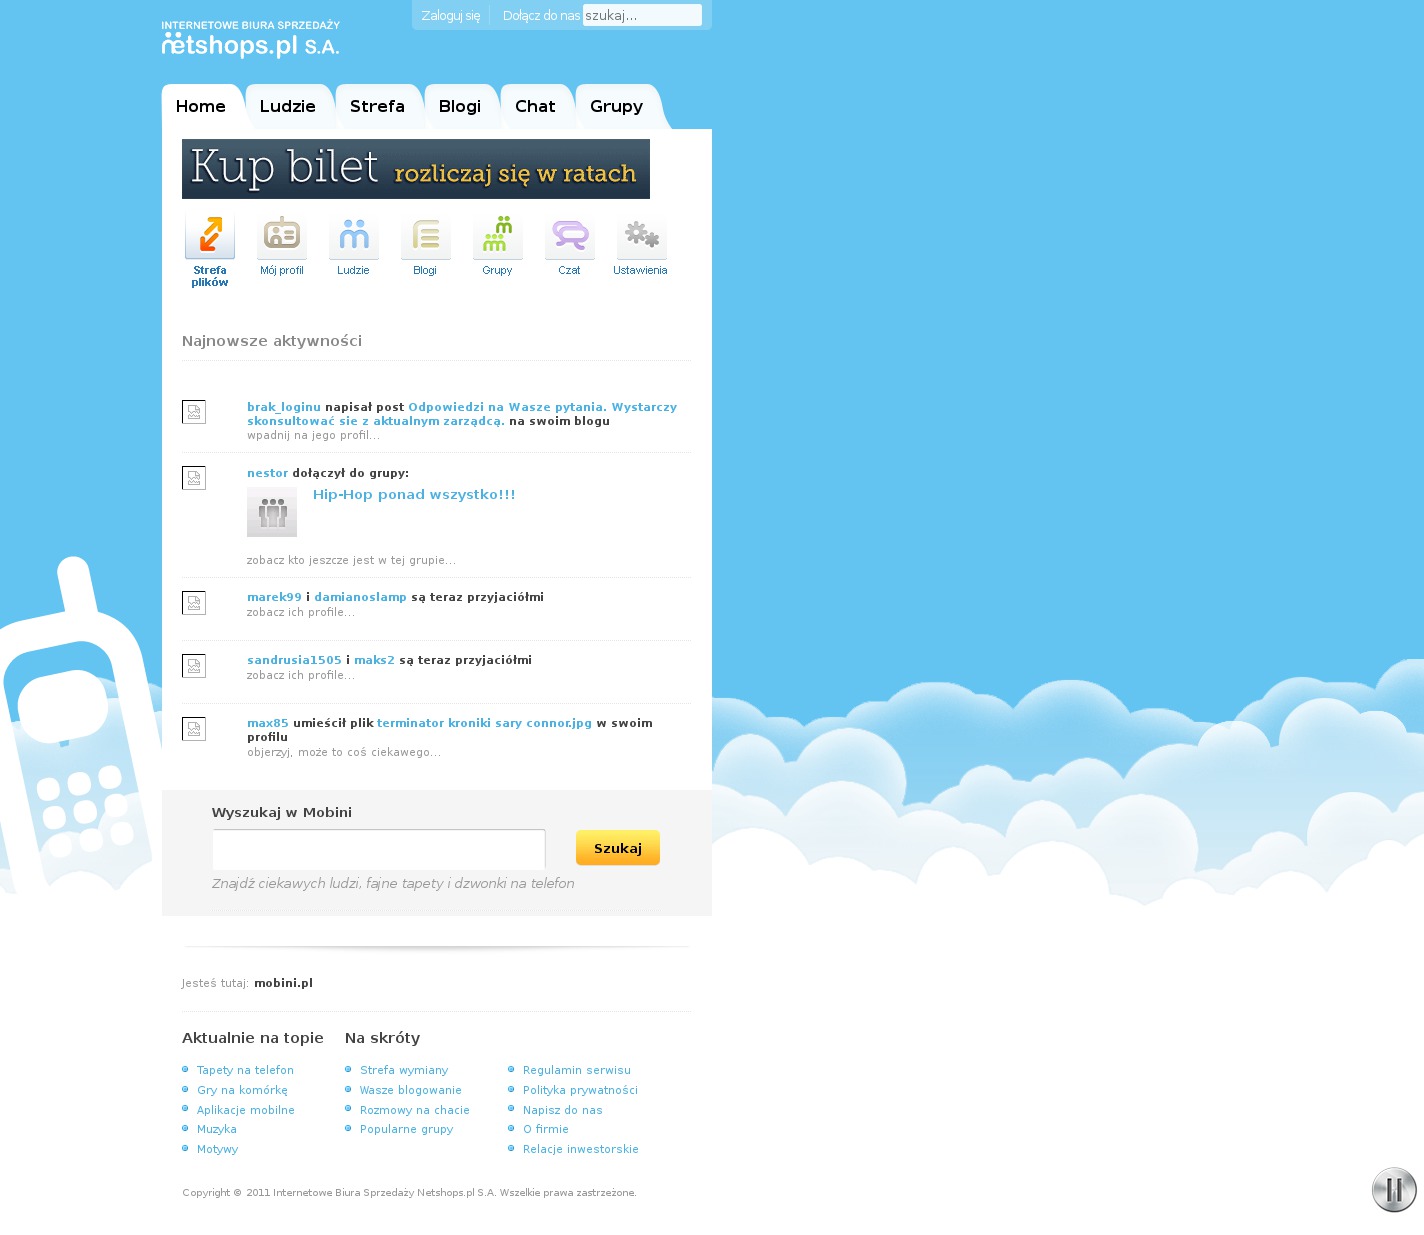
Task: Click zobacz kto jeszcze jest w tej grupie
Action: point(351,561)
